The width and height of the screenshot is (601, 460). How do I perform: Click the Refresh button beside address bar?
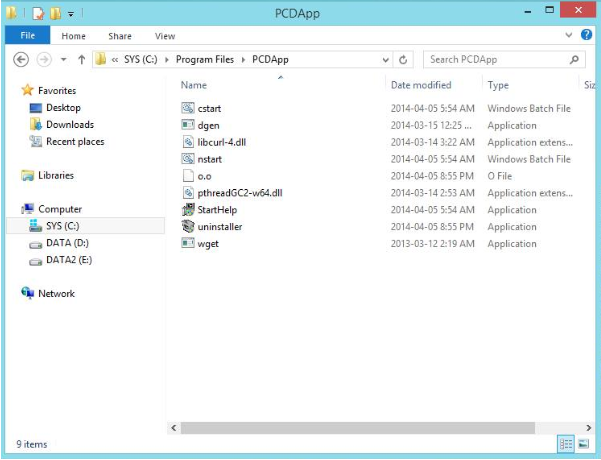[x=404, y=60]
